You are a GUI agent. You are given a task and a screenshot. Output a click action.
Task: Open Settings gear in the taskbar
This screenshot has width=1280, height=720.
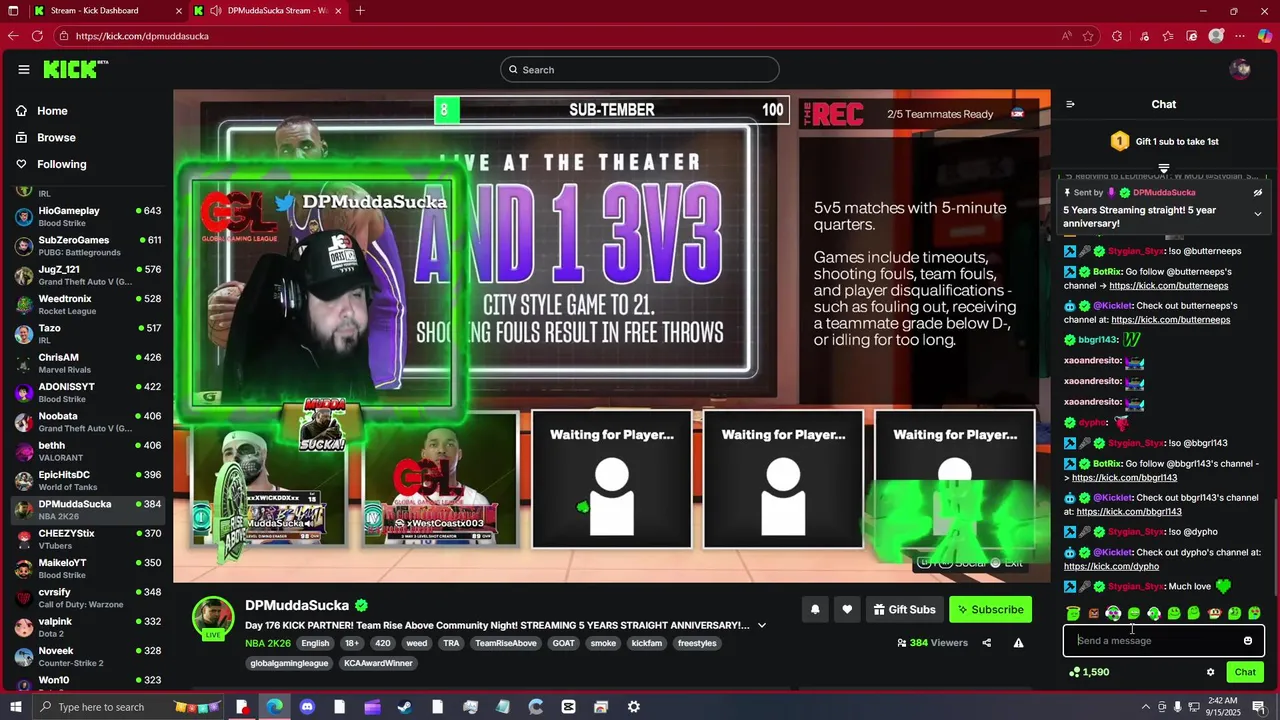click(x=633, y=707)
